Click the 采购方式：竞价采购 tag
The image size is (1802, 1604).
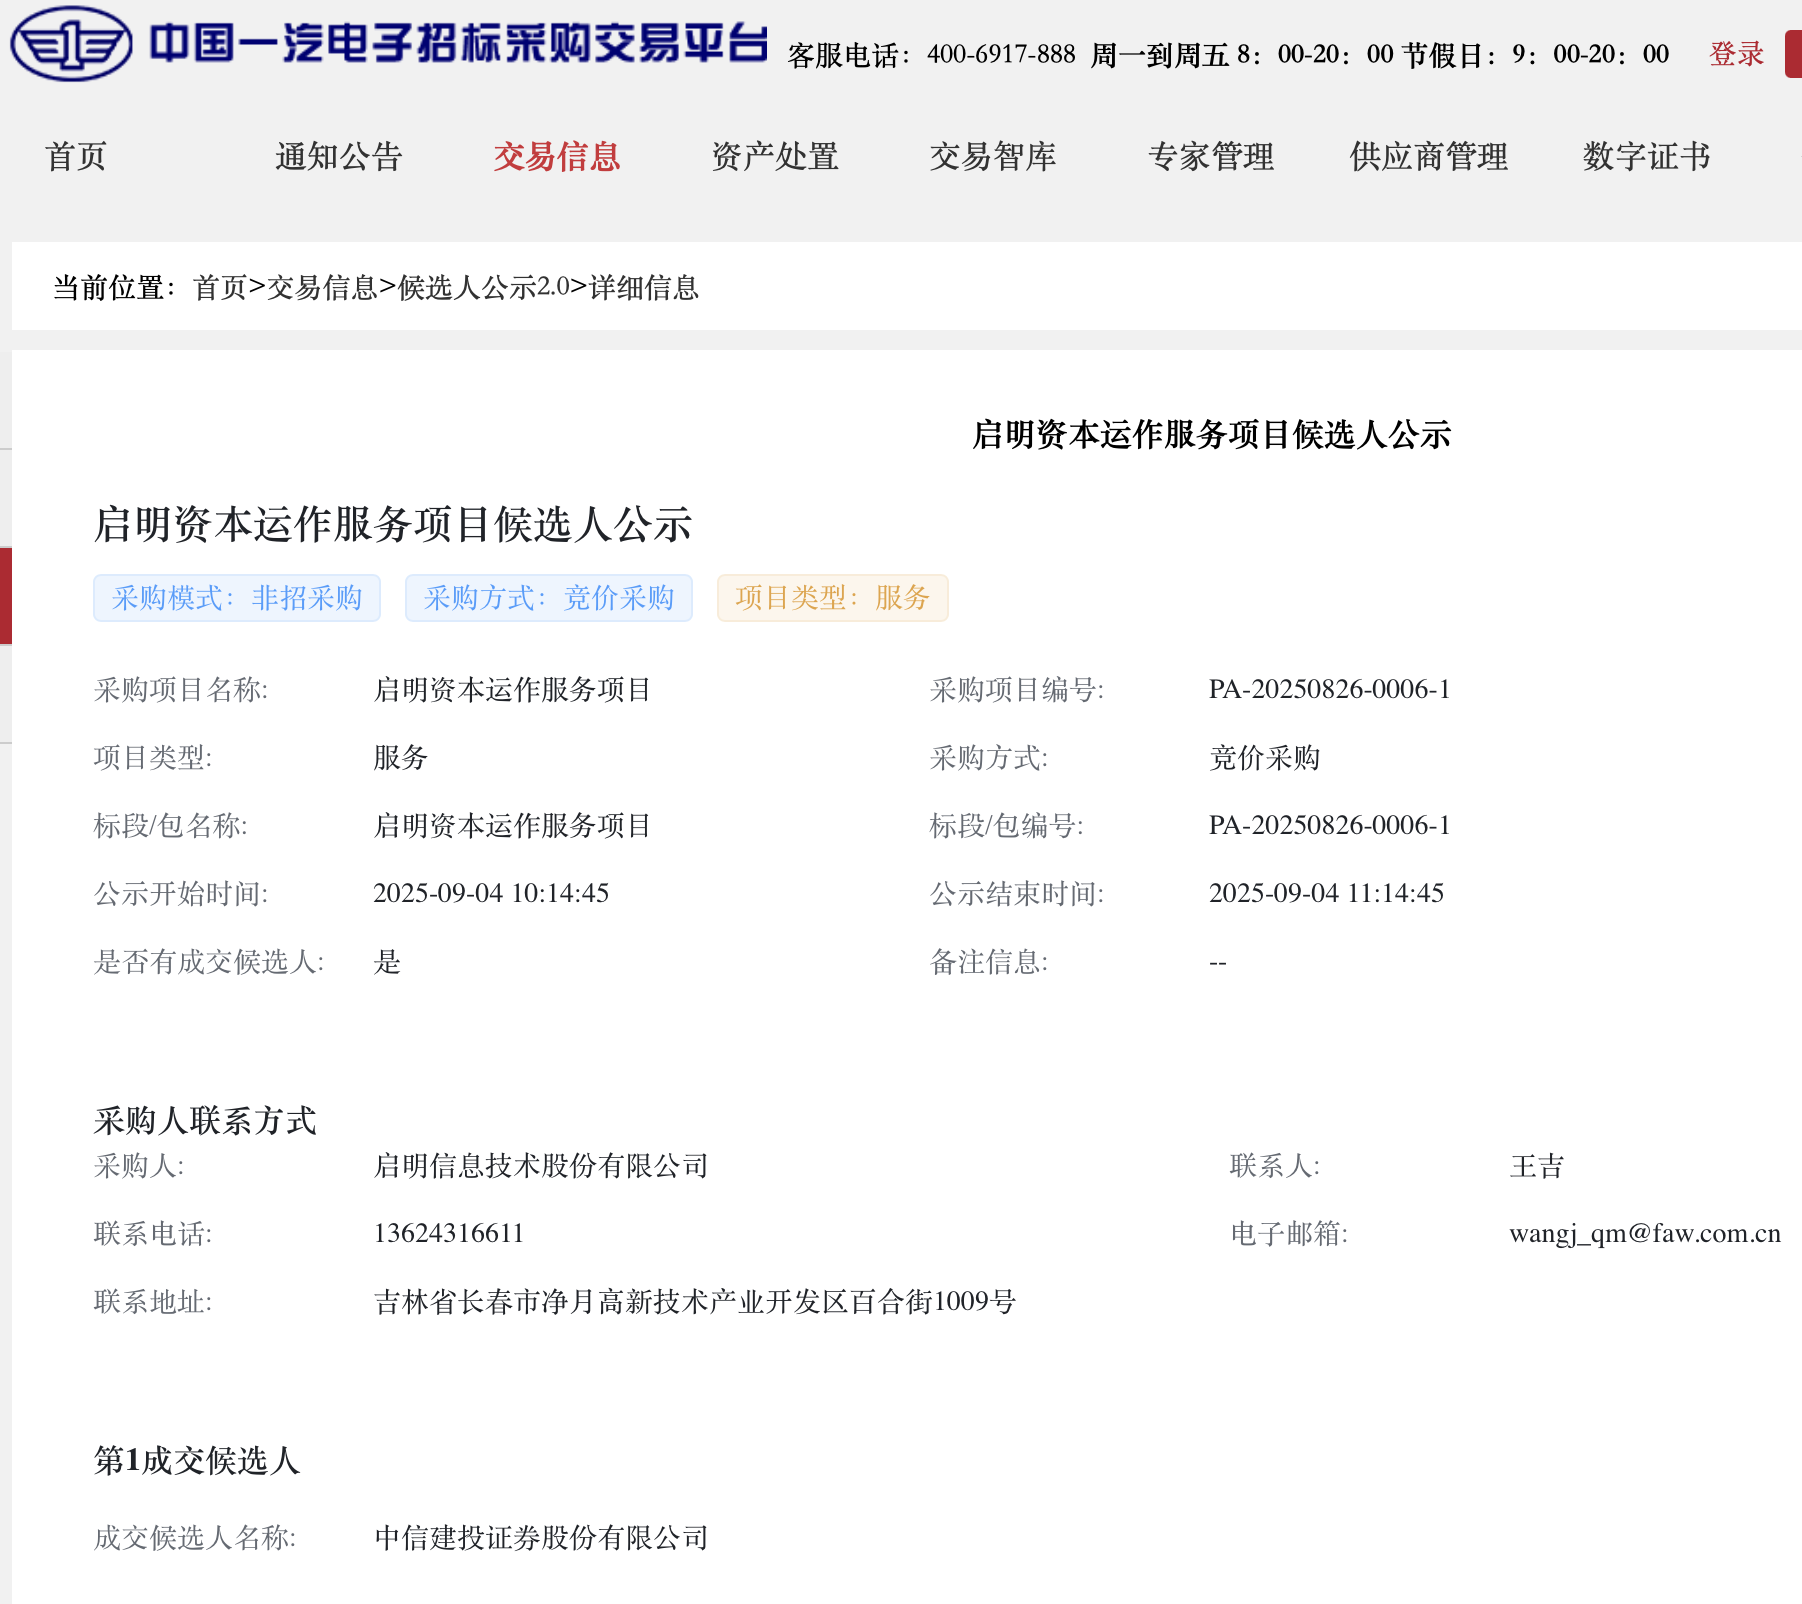(x=549, y=598)
